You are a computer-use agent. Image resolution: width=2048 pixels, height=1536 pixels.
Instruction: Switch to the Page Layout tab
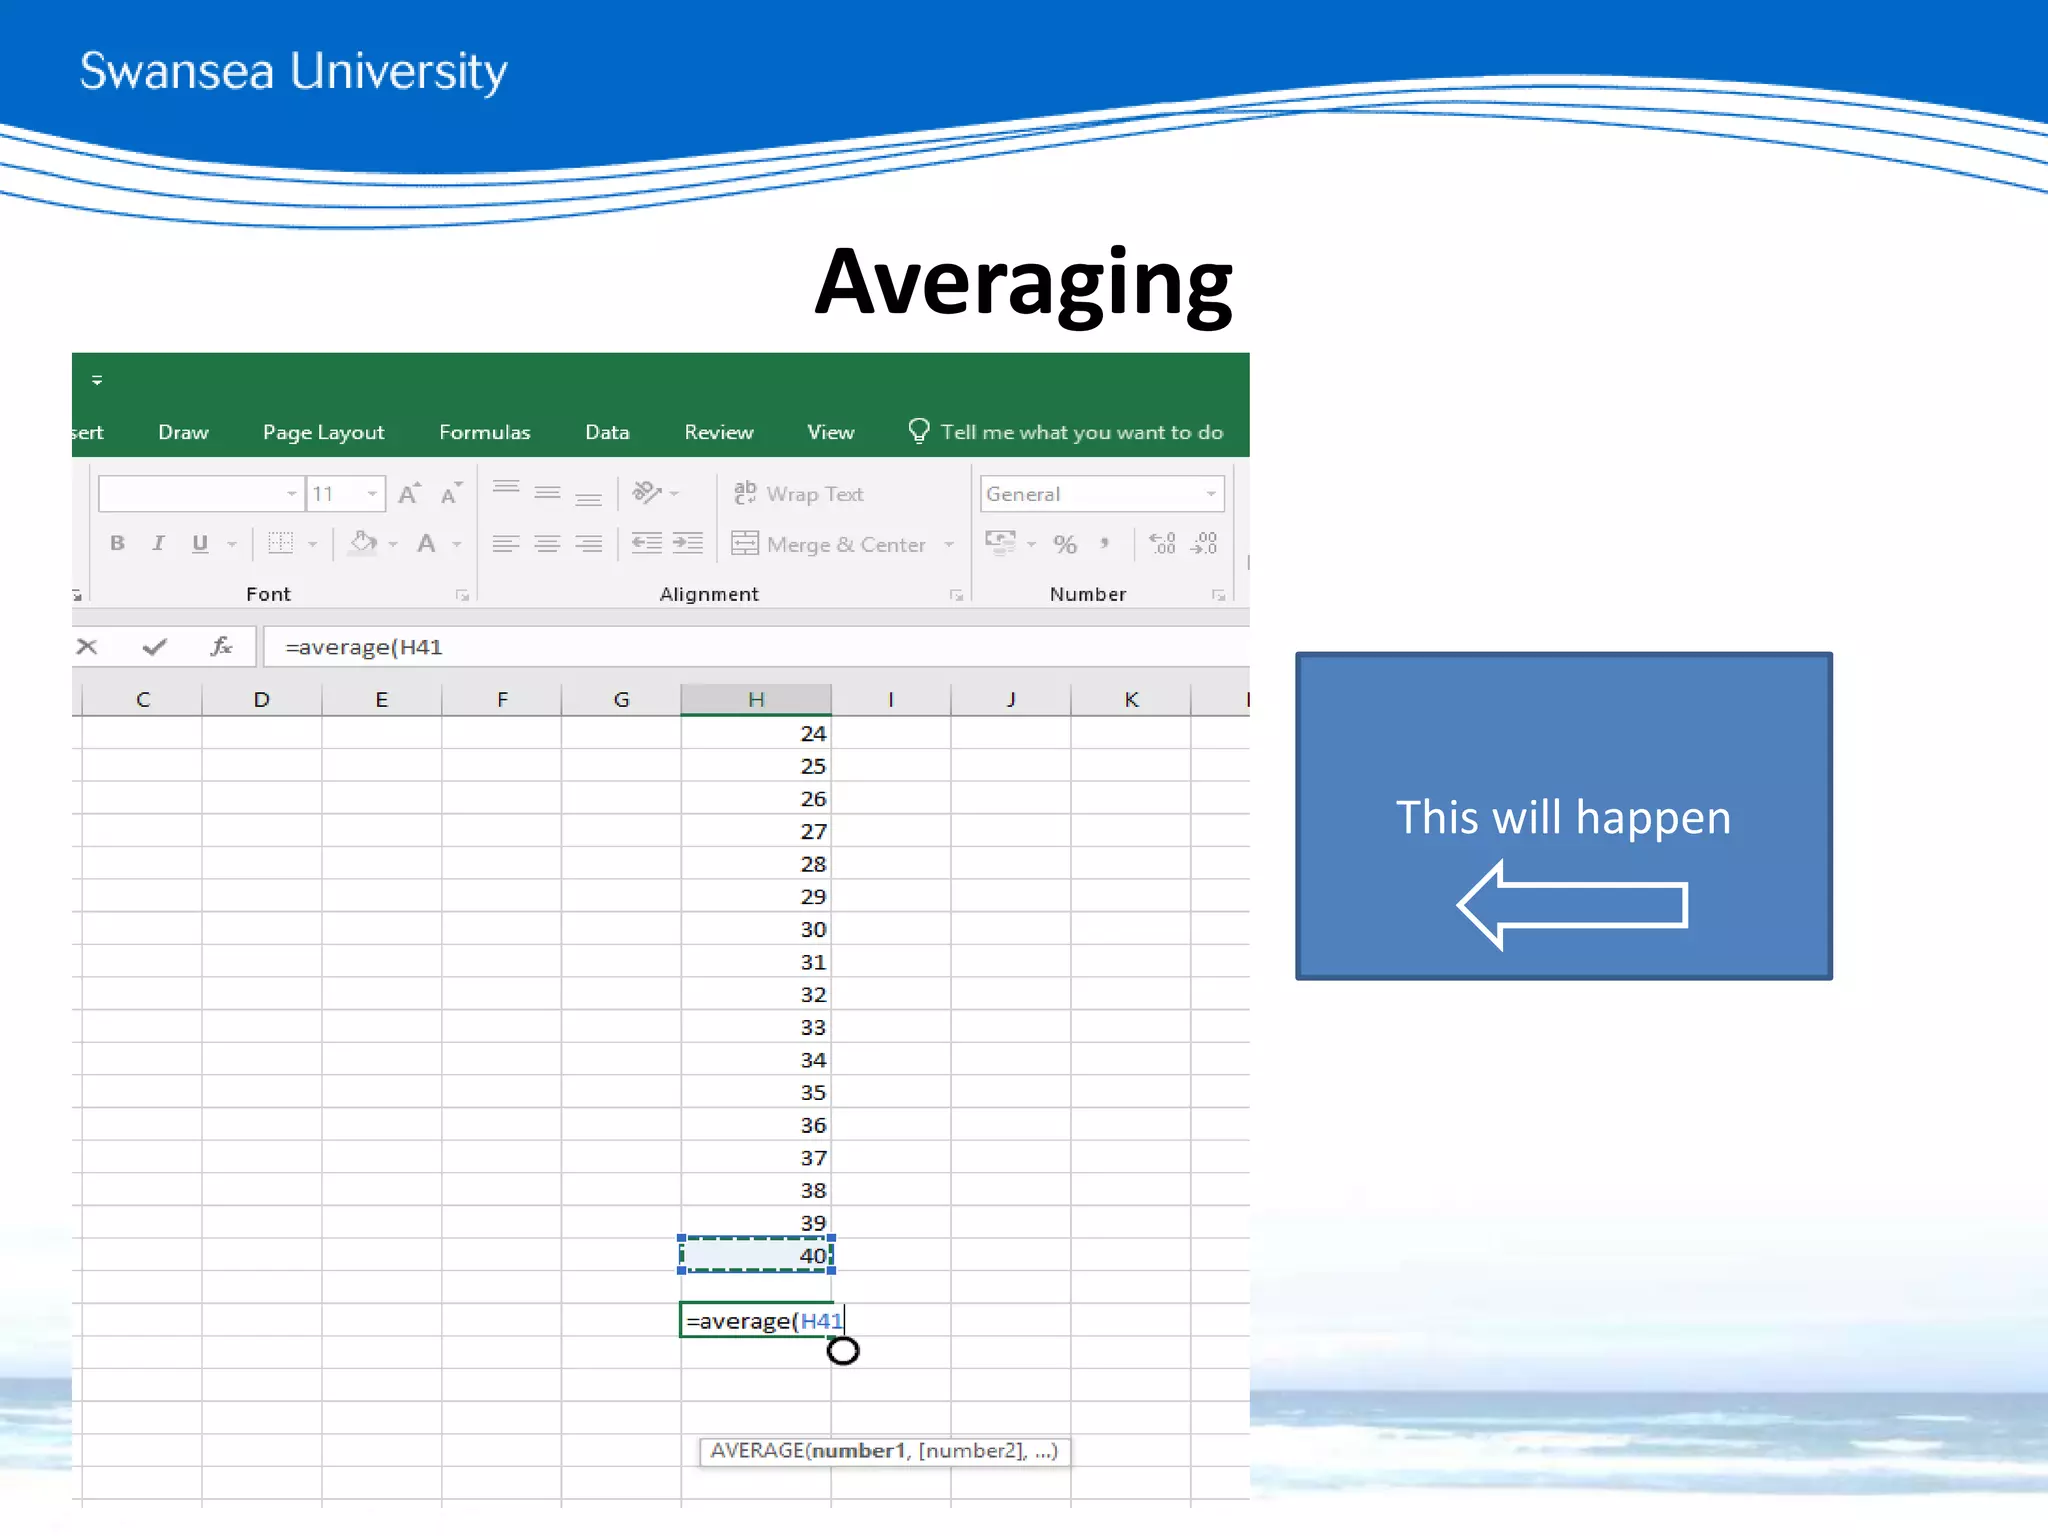(323, 432)
